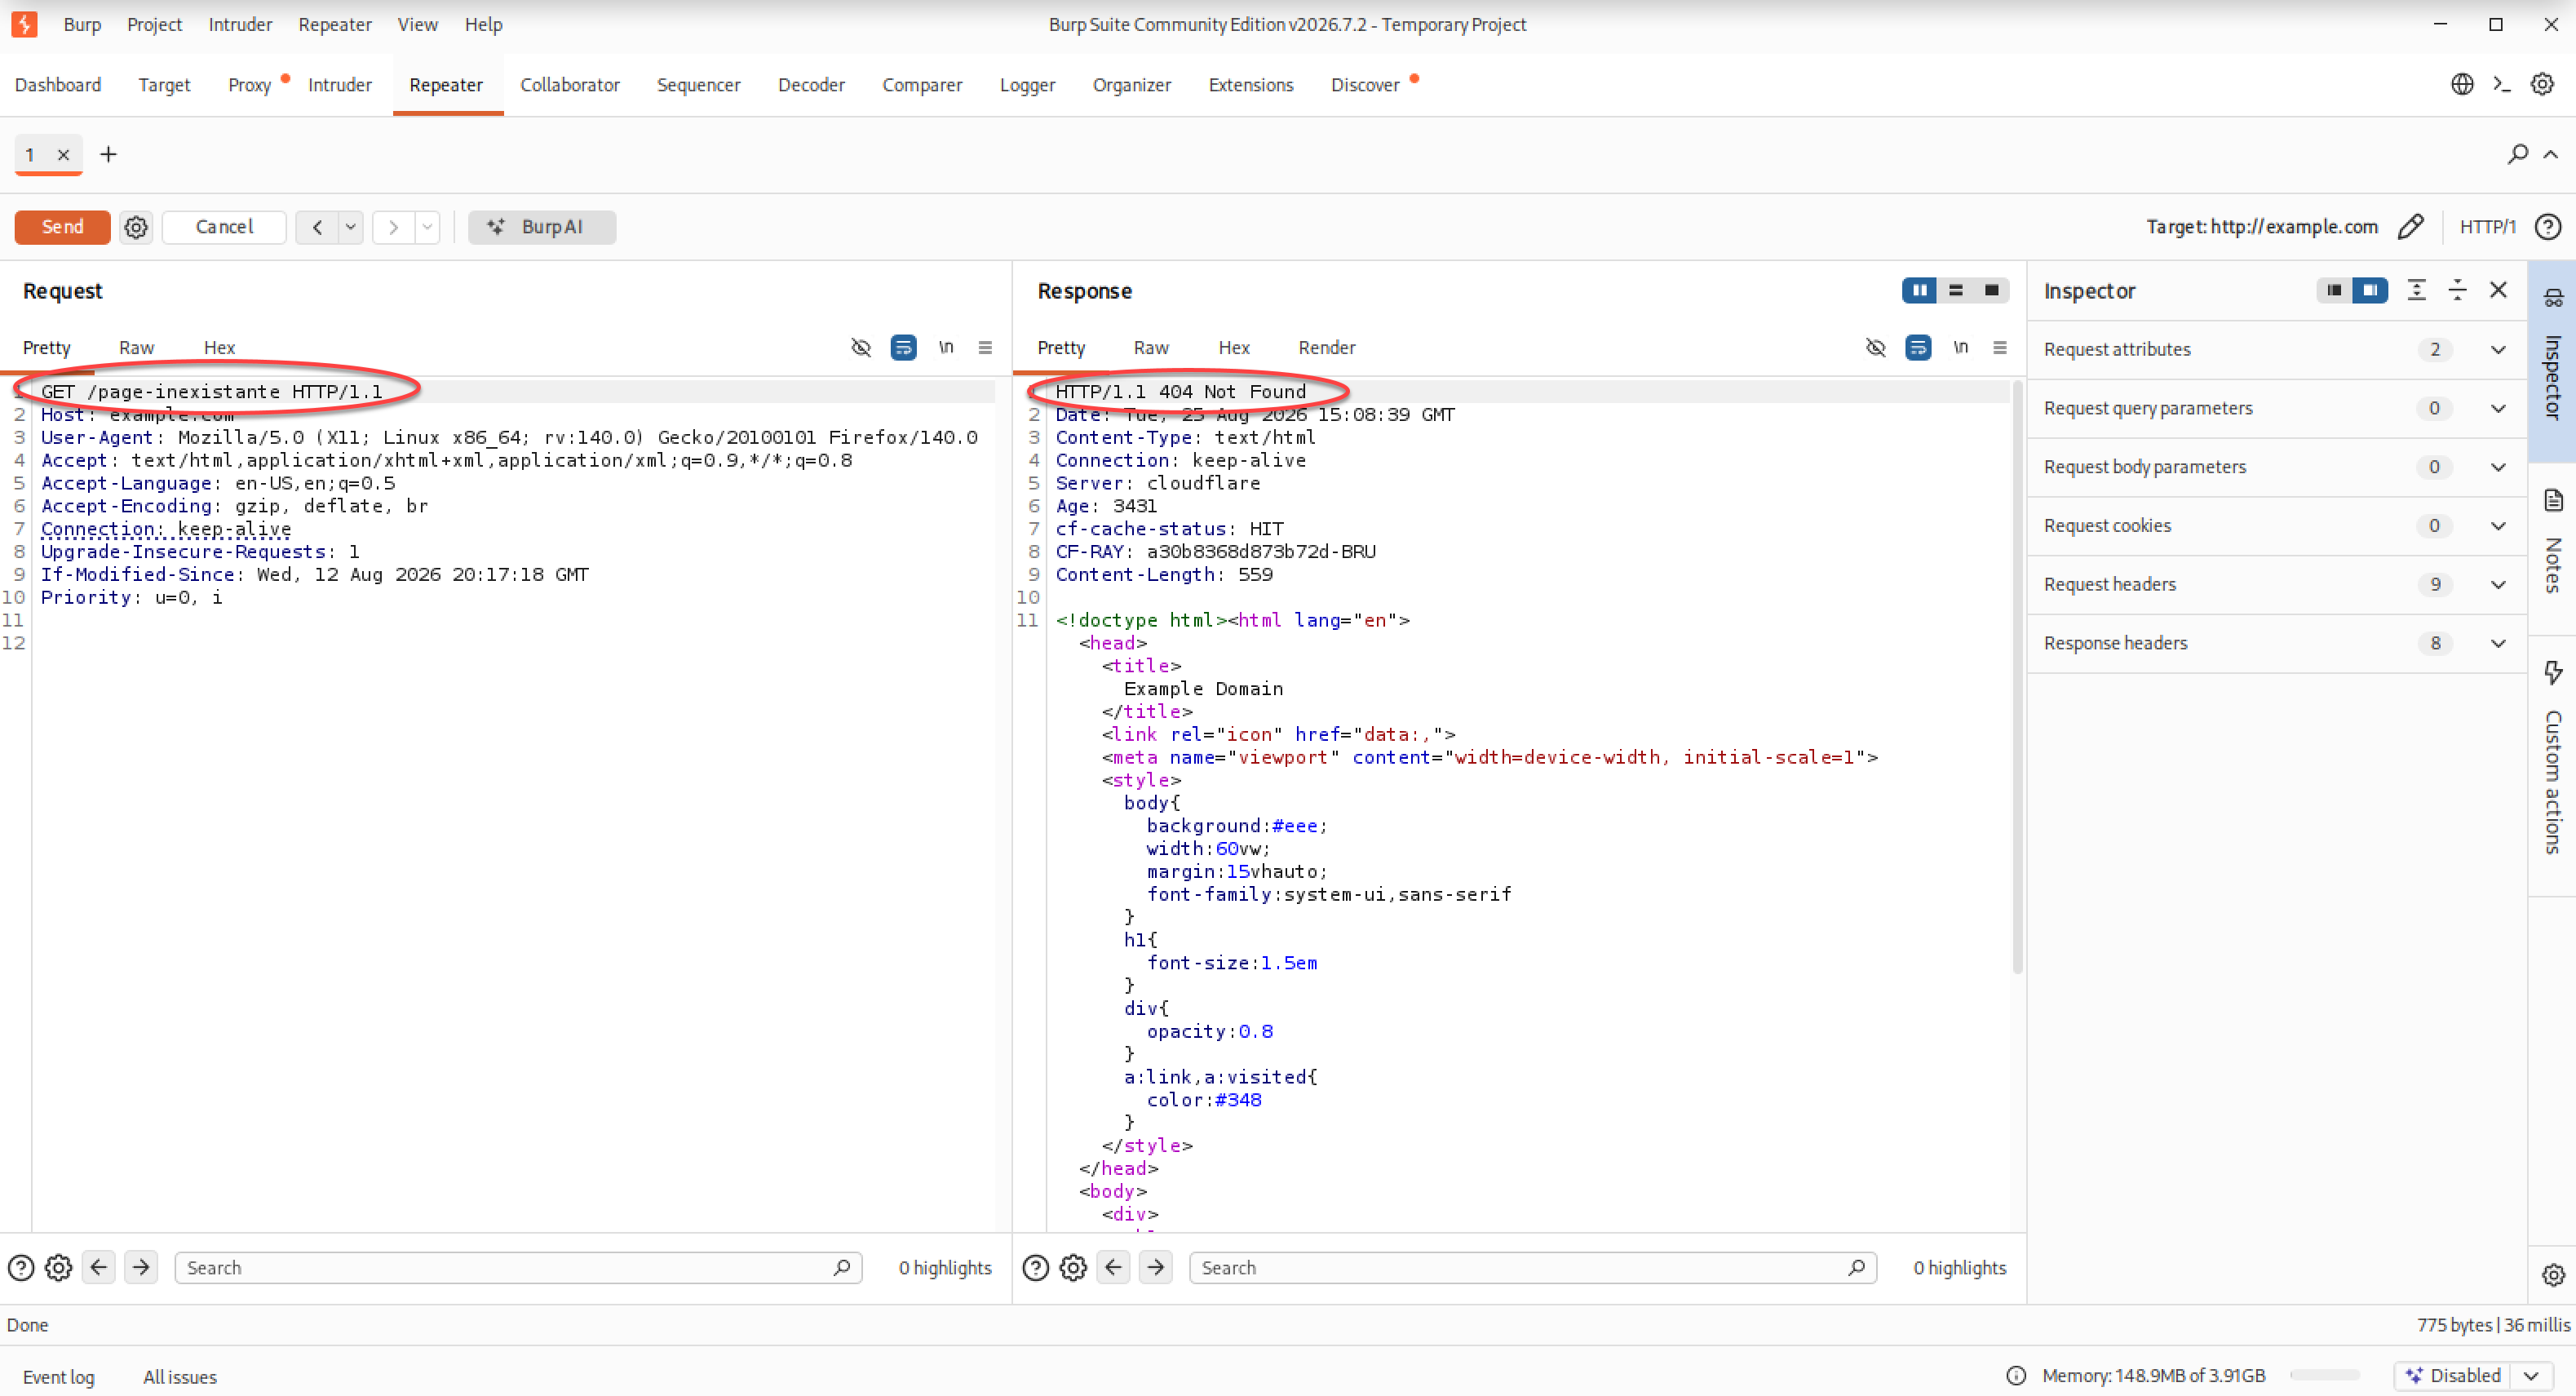Viewport: 2576px width, 1396px height.
Task: Collapse all Inspector sections
Action: (x=2457, y=290)
